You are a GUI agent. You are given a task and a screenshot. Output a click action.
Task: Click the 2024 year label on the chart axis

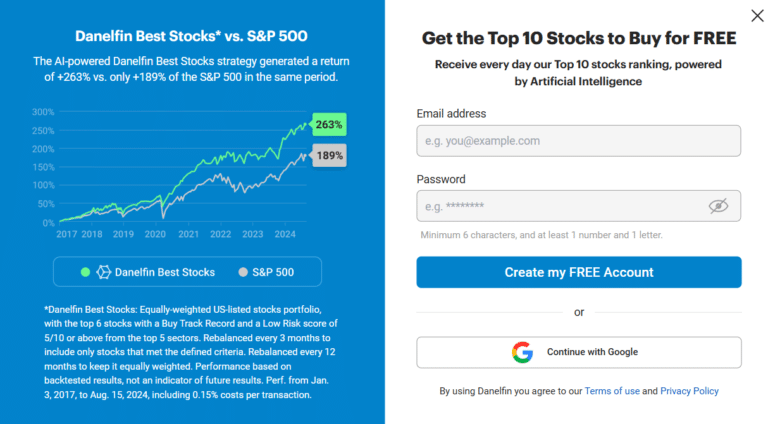[x=286, y=234]
